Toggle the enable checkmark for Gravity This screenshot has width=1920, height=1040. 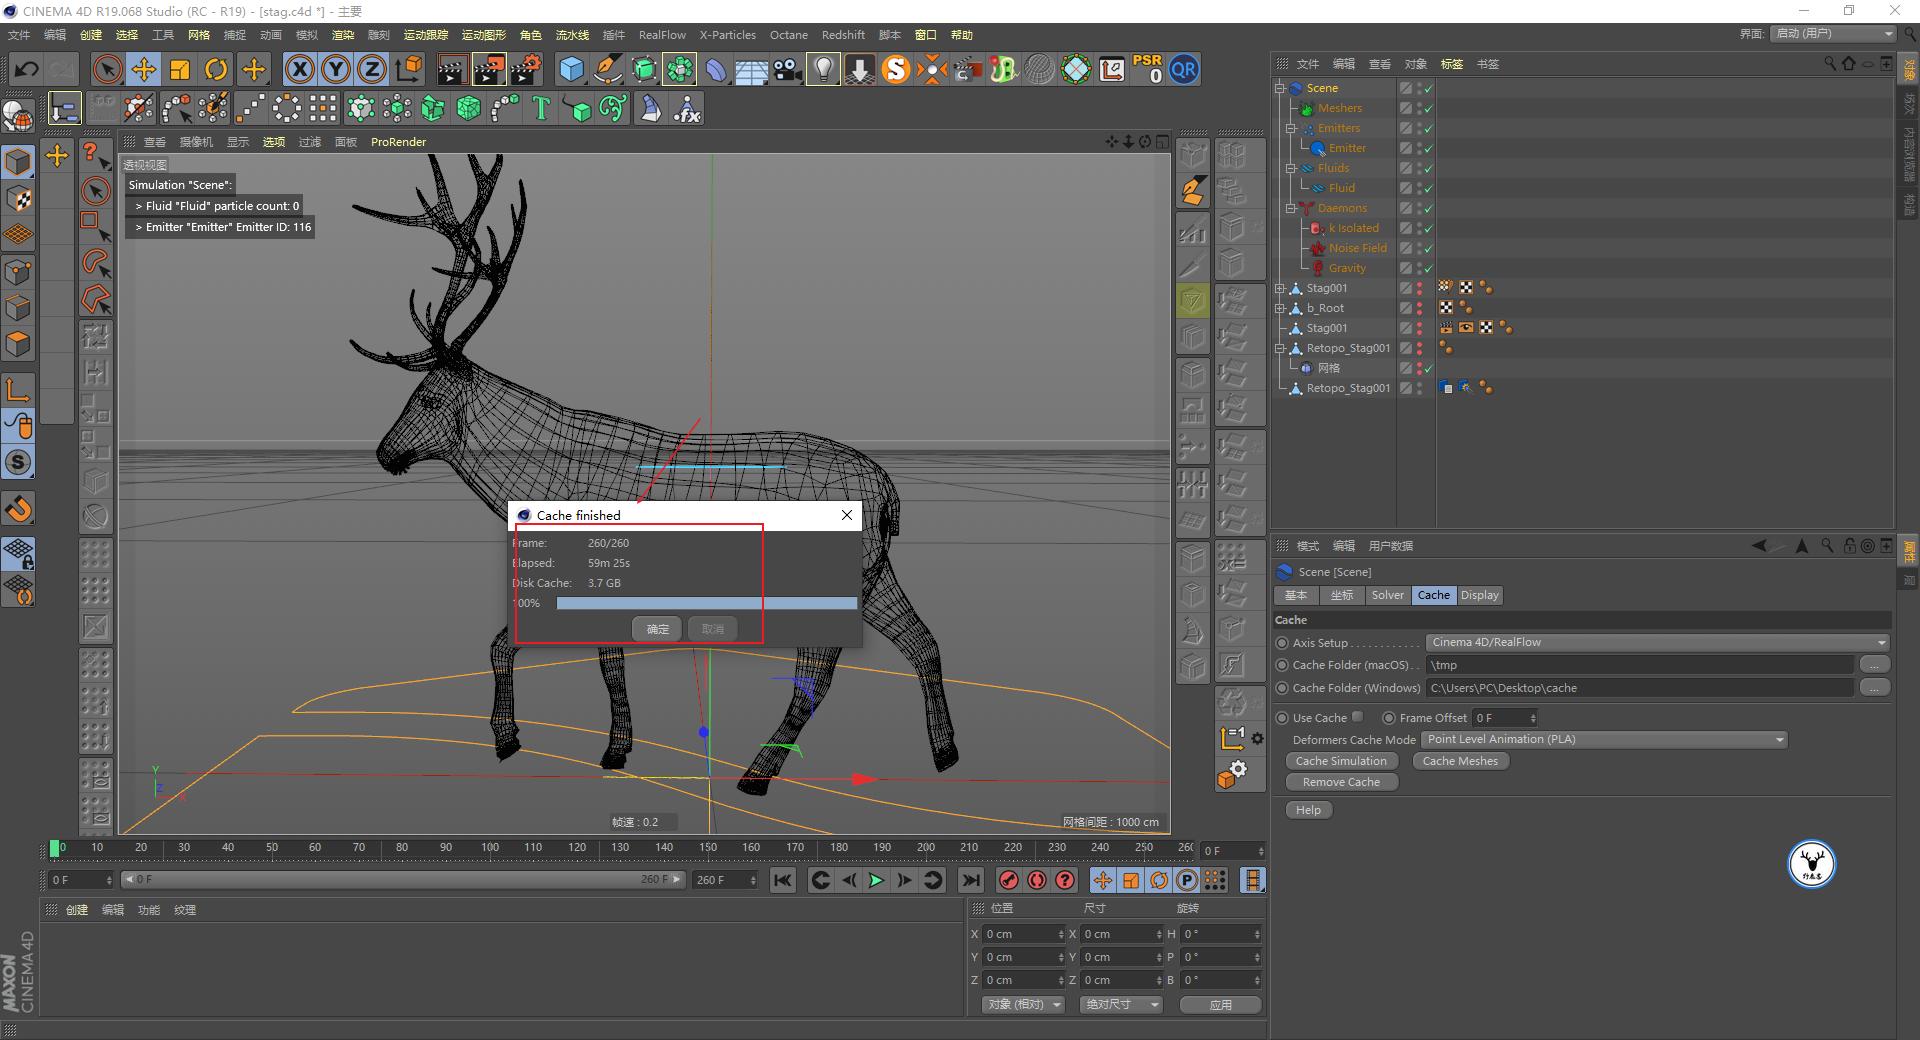coord(1428,268)
